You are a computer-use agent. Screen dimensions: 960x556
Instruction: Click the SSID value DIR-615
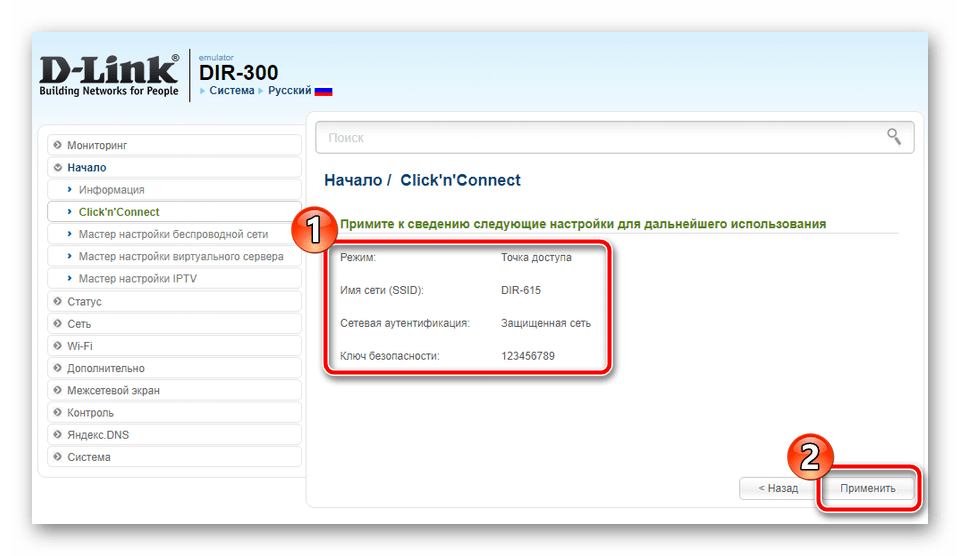521,290
